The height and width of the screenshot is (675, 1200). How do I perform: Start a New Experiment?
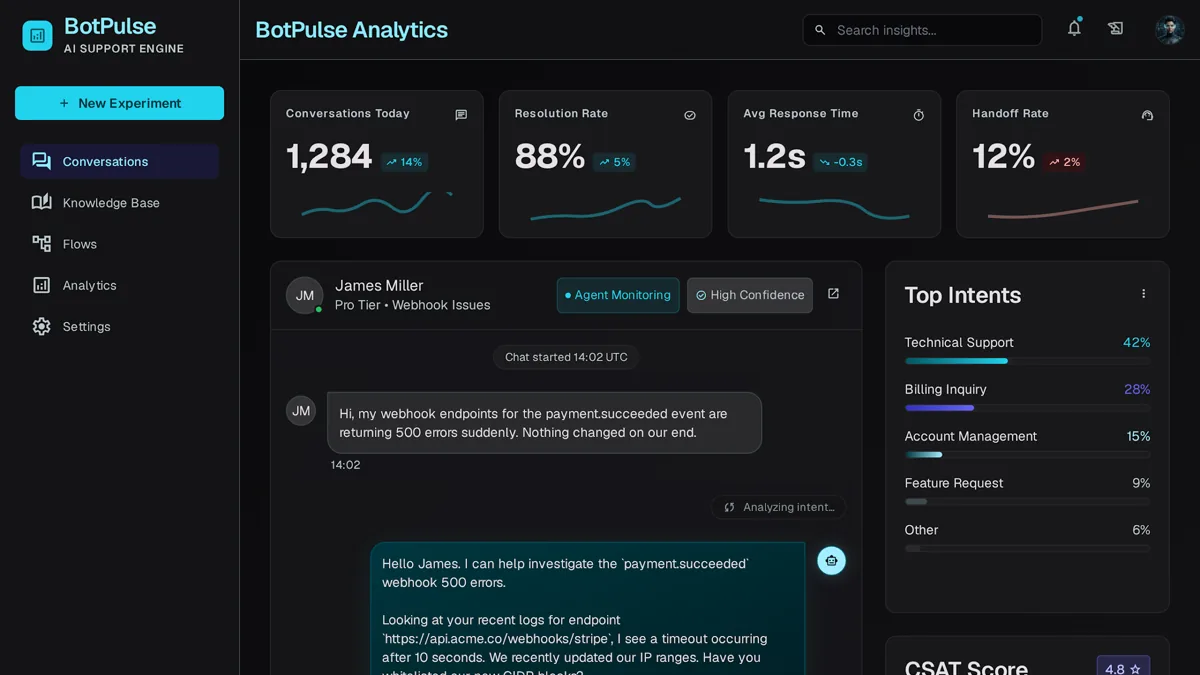click(119, 103)
